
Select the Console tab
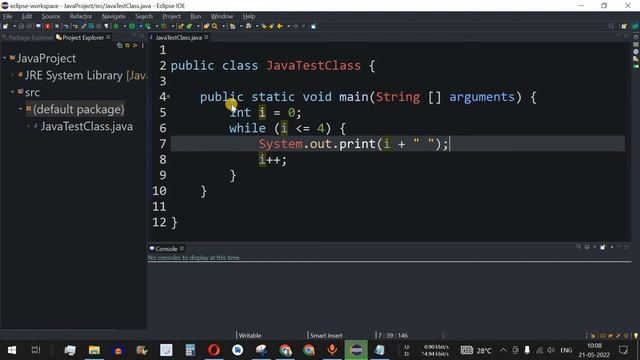click(x=167, y=249)
